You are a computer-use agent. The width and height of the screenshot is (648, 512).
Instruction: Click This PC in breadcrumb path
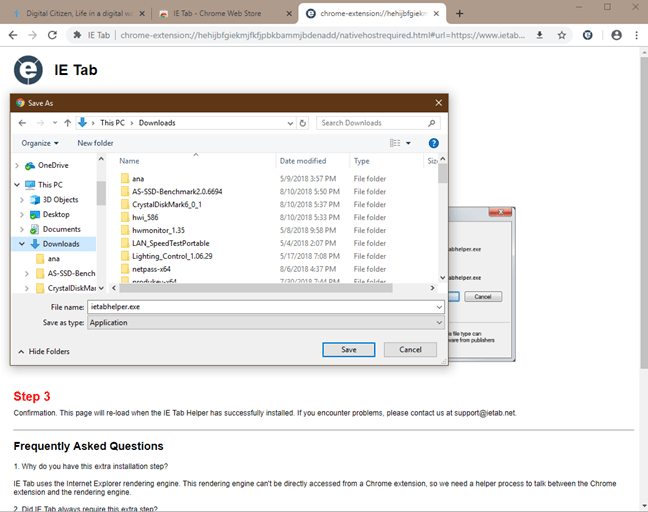(112, 123)
